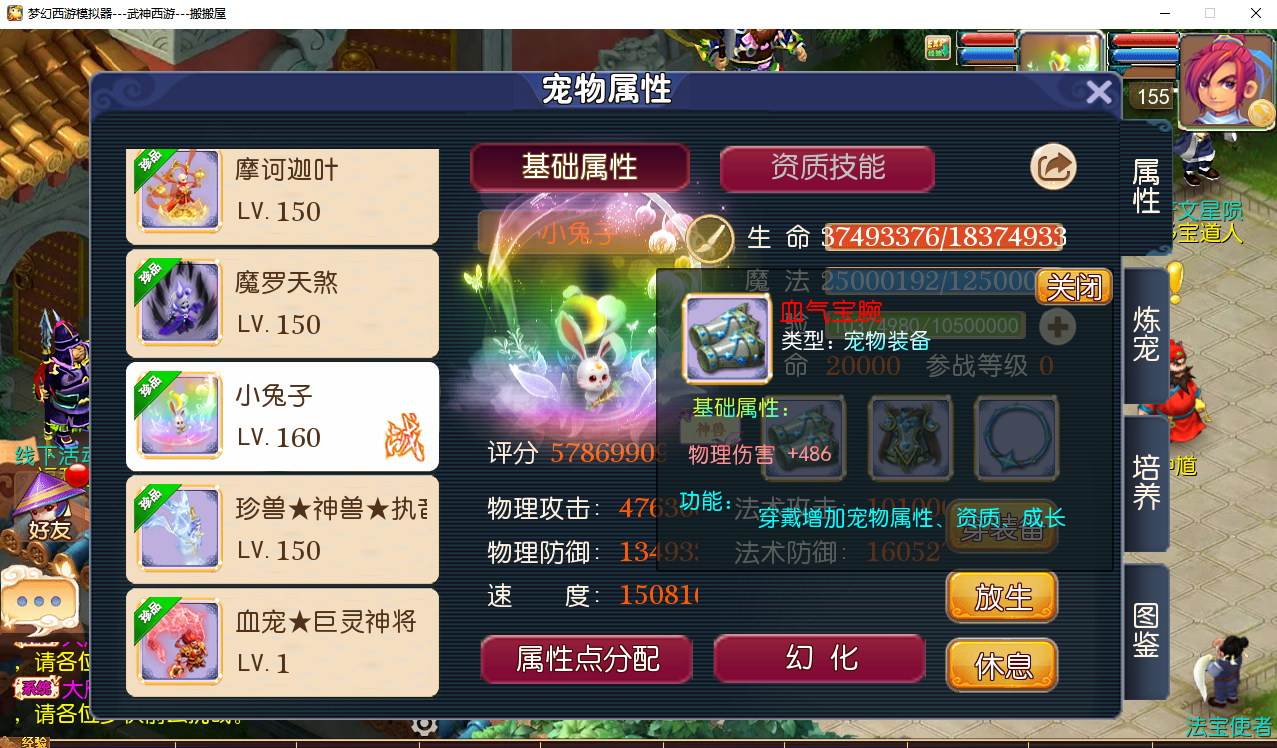
Task: Click the plus icon next to experience bar
Action: pyautogui.click(x=1057, y=326)
